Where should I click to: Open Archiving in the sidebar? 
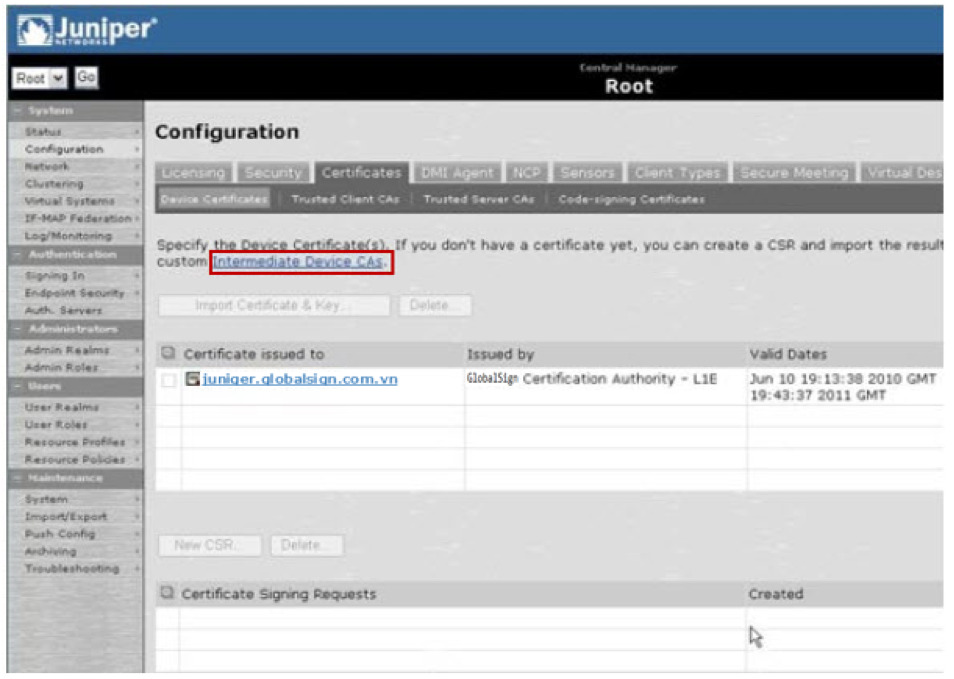tap(50, 551)
